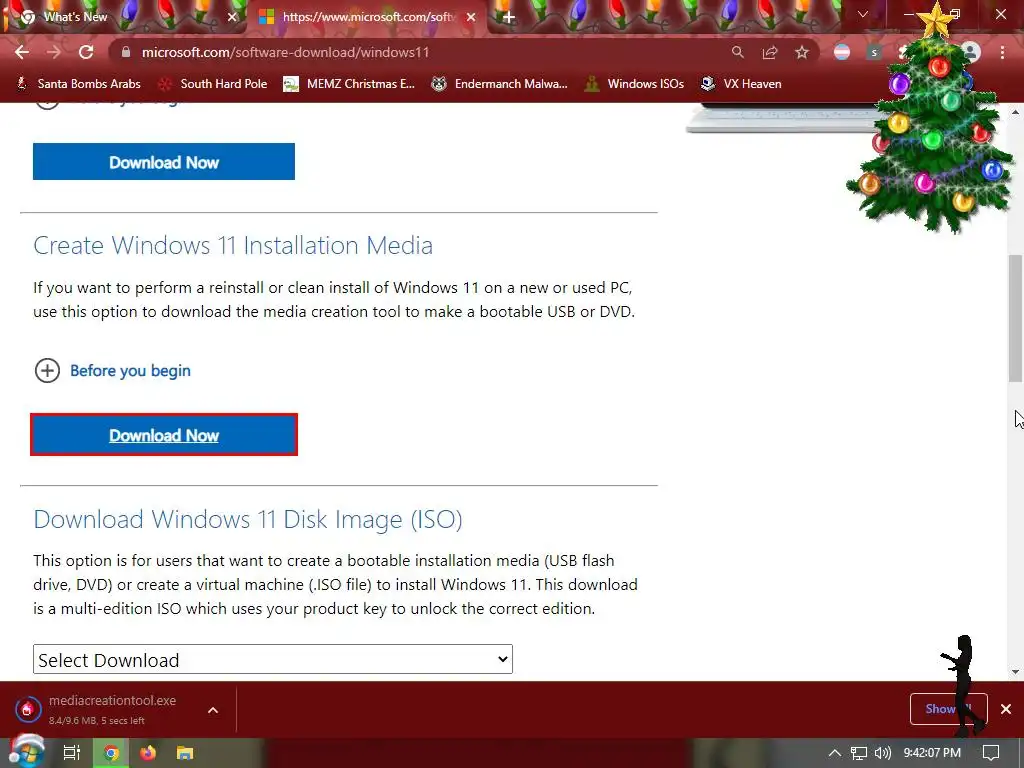Open Windows ISOs bookmark
Screen dimensions: 1024x768
634,84
